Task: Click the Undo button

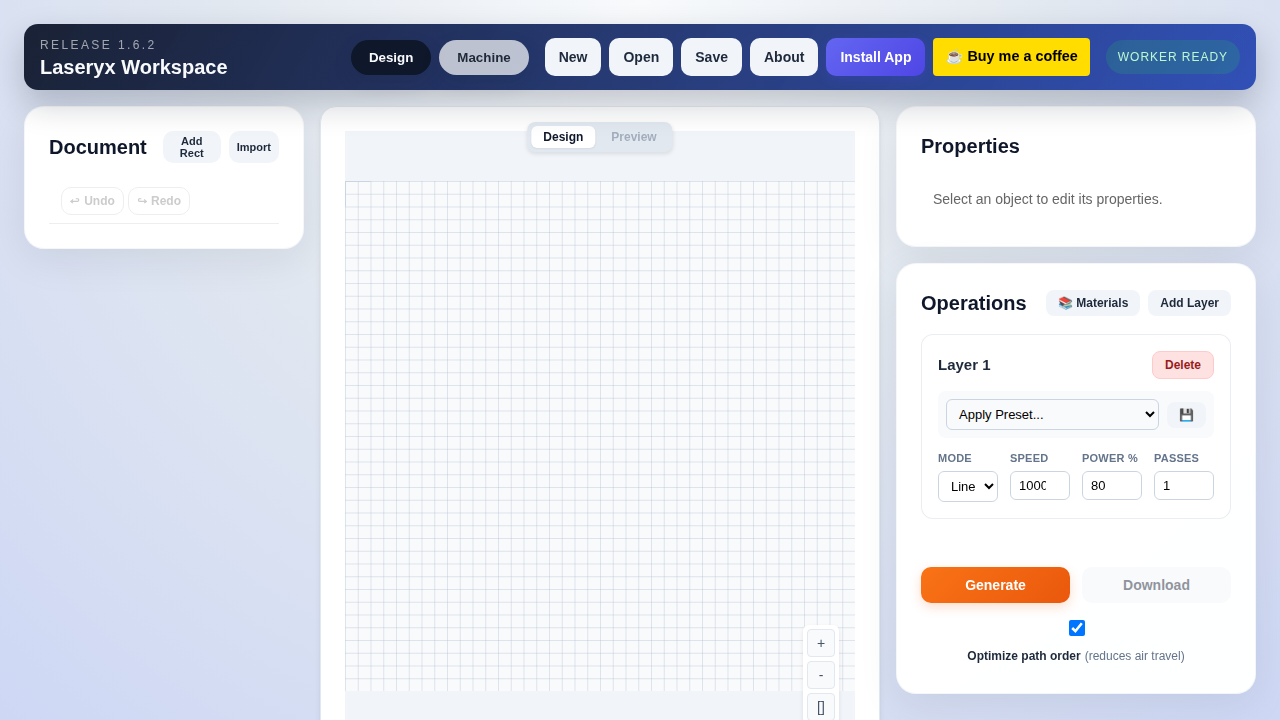Action: (93, 201)
